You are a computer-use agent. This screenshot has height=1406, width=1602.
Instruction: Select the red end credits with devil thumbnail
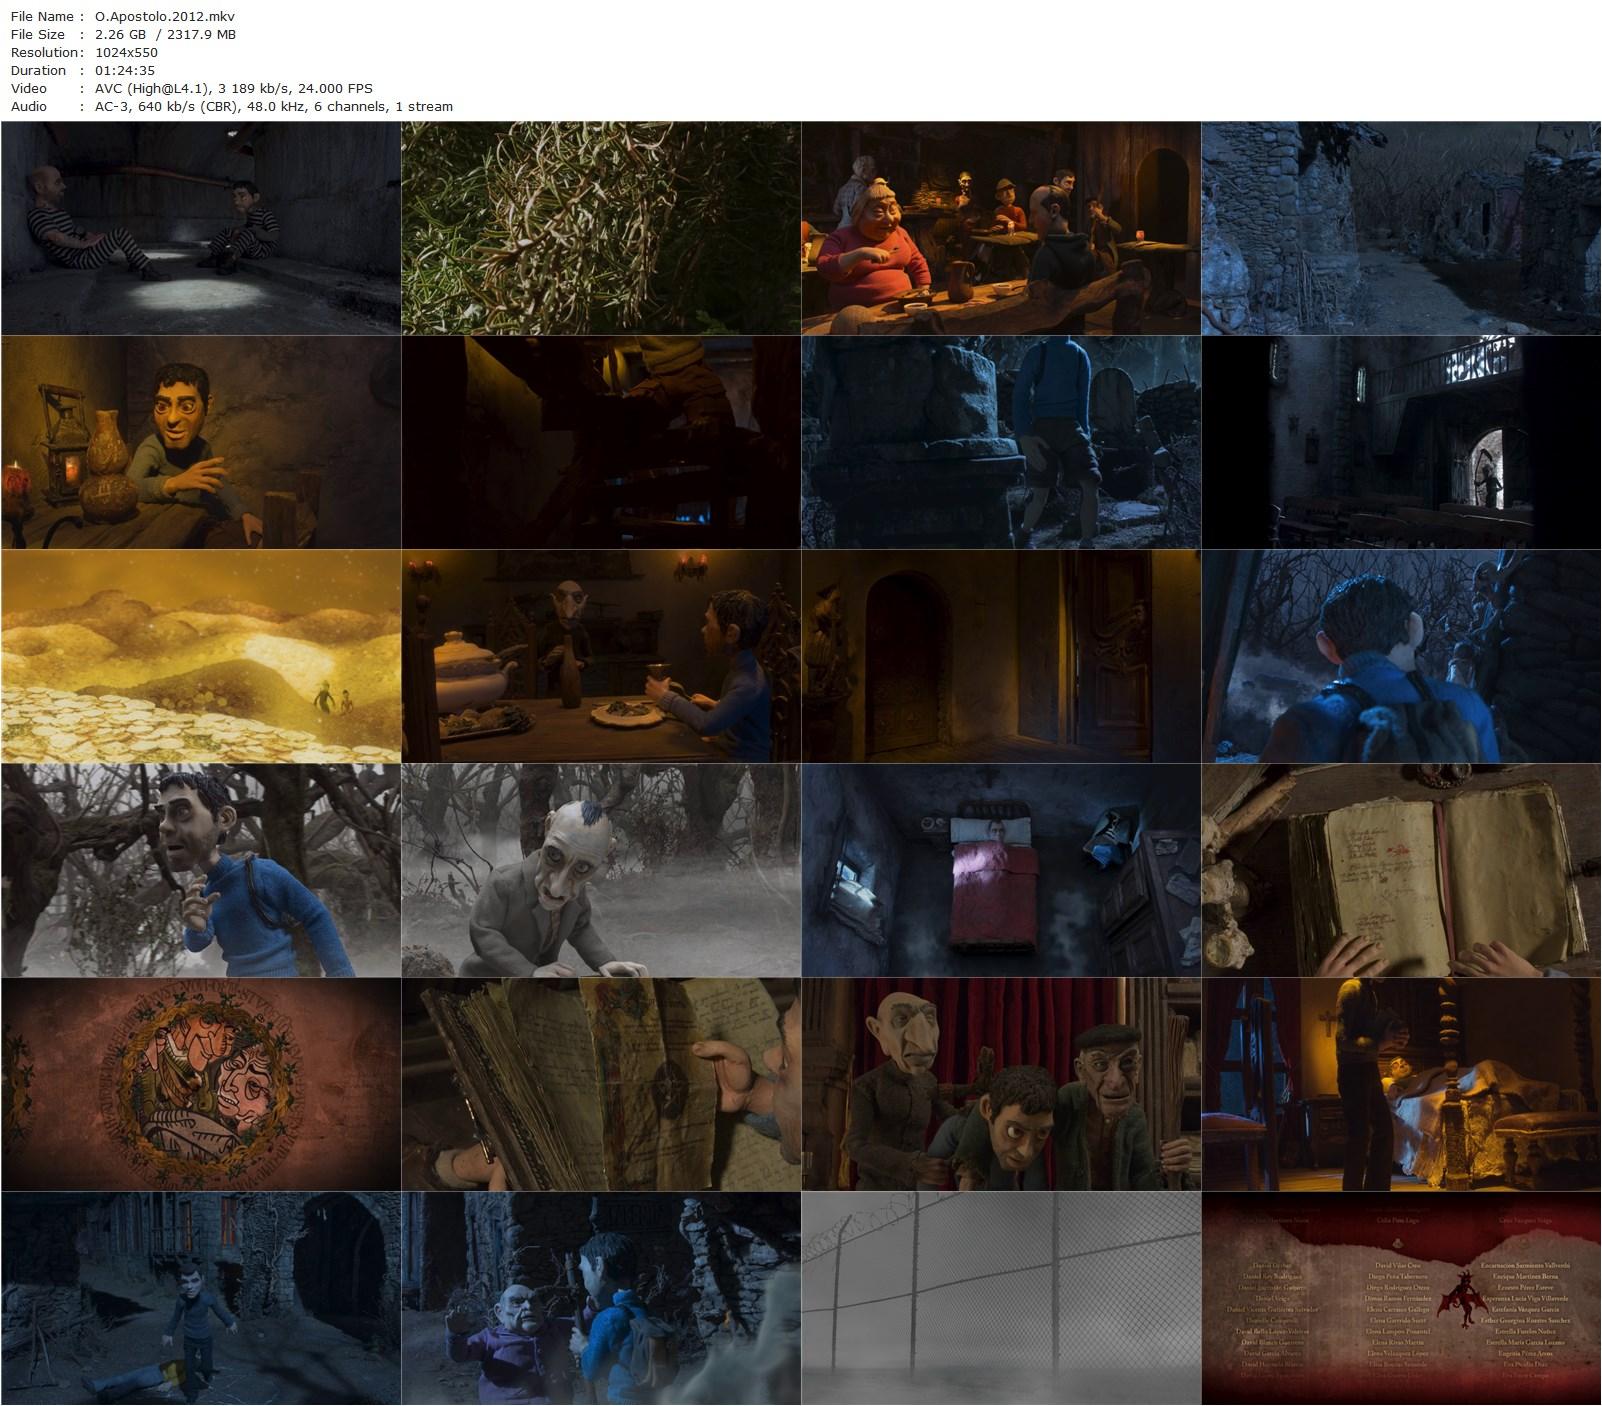point(1400,1298)
